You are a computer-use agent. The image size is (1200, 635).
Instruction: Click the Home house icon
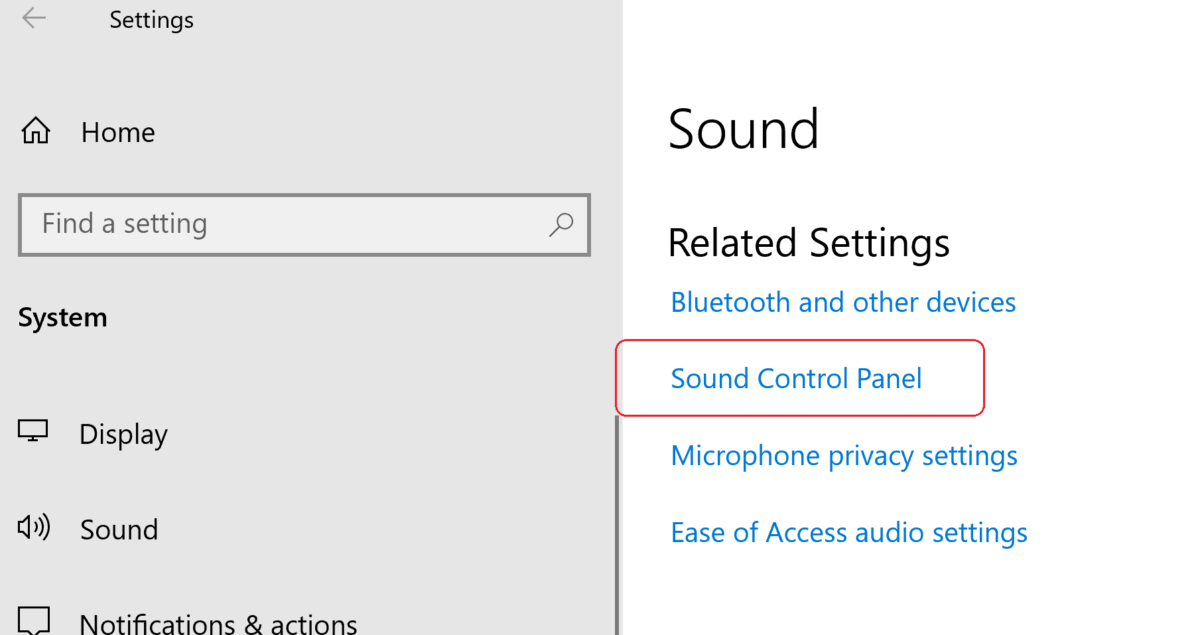[35, 130]
